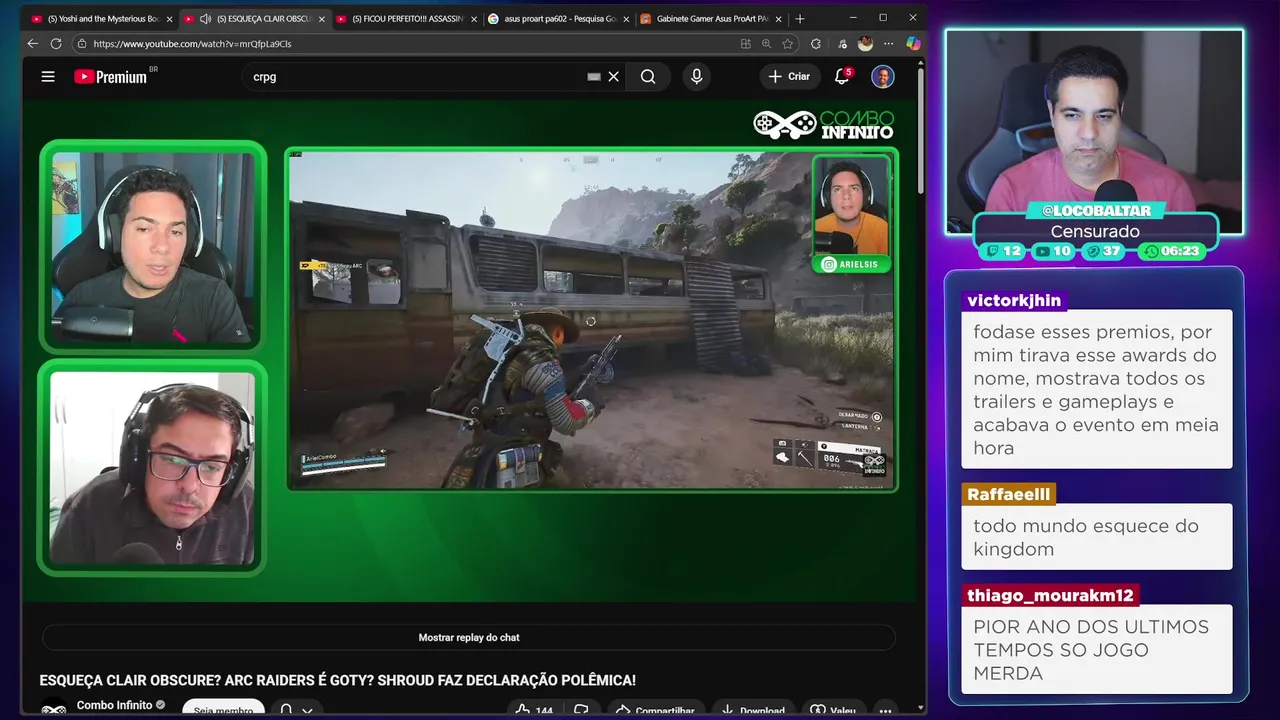Click the 06:23 timer badge
The image size is (1280, 720).
1172,251
